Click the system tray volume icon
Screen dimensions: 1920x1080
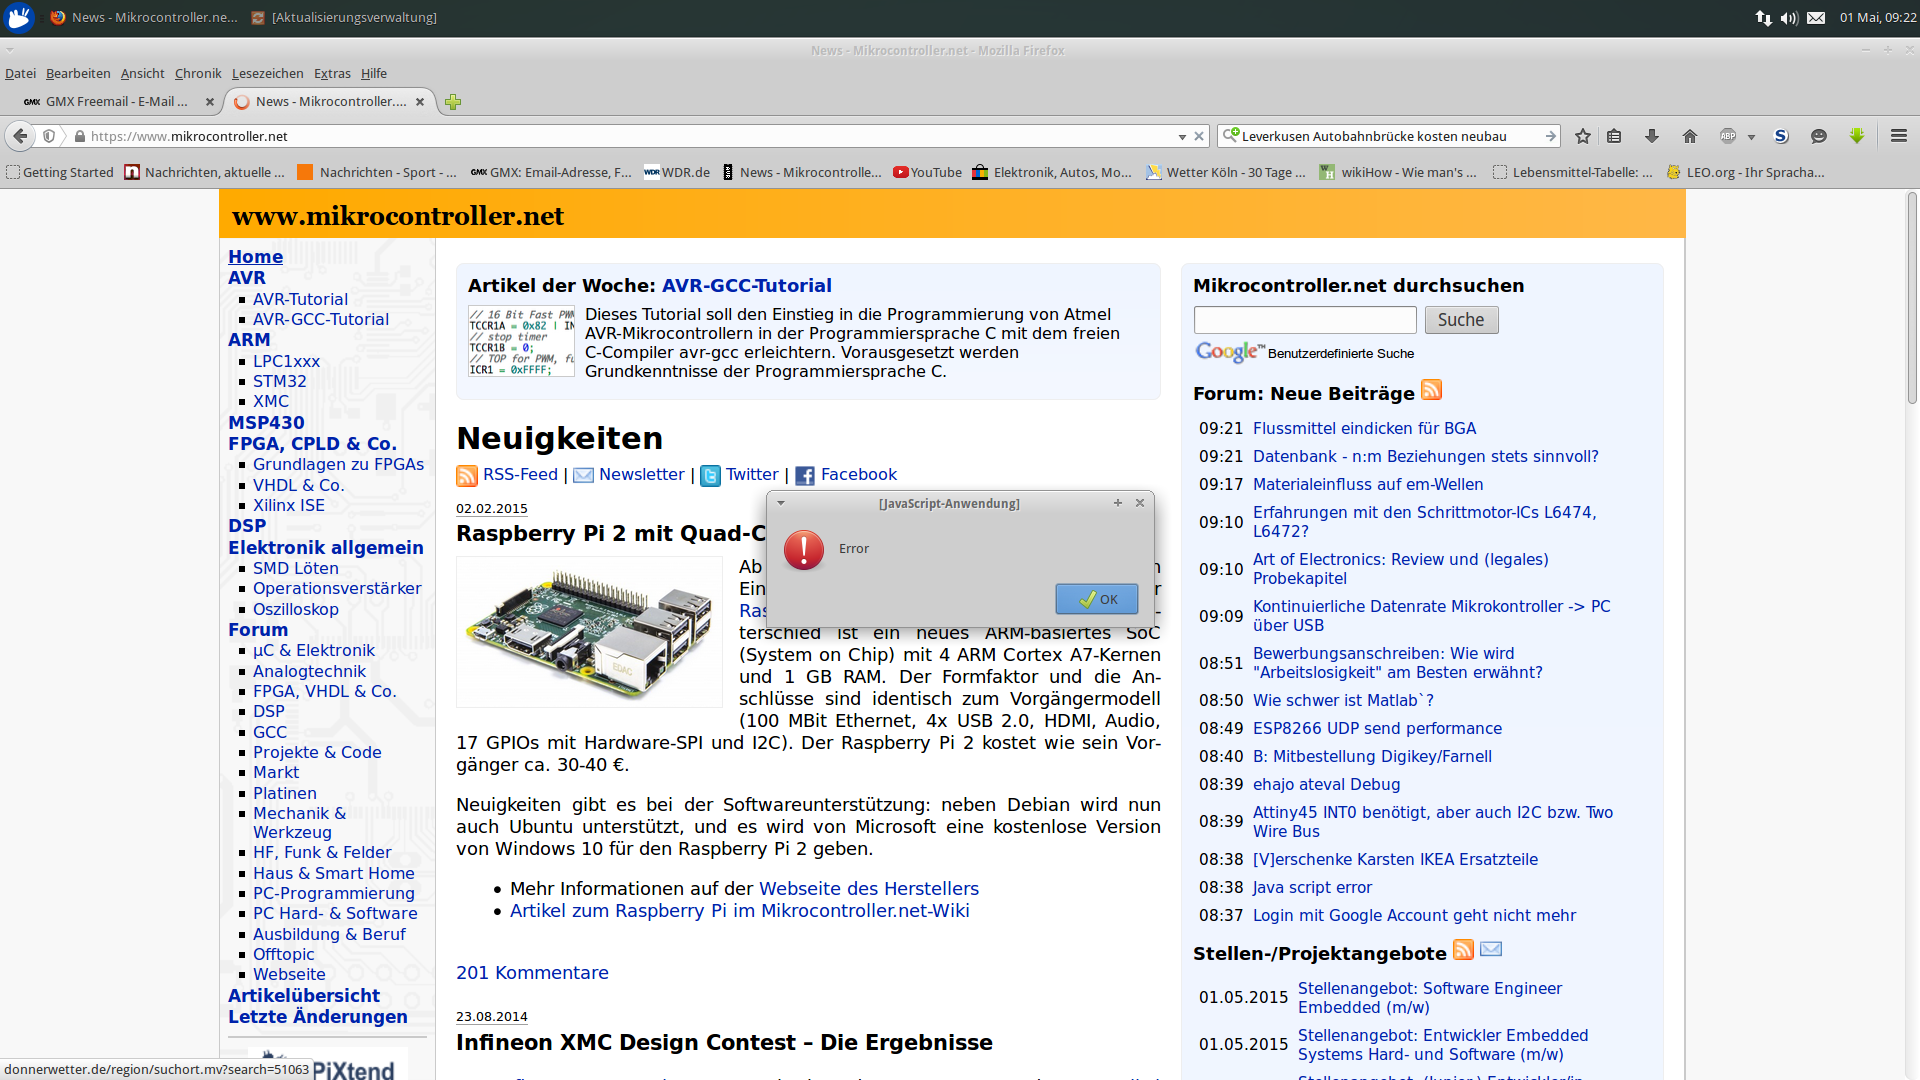coord(1789,17)
